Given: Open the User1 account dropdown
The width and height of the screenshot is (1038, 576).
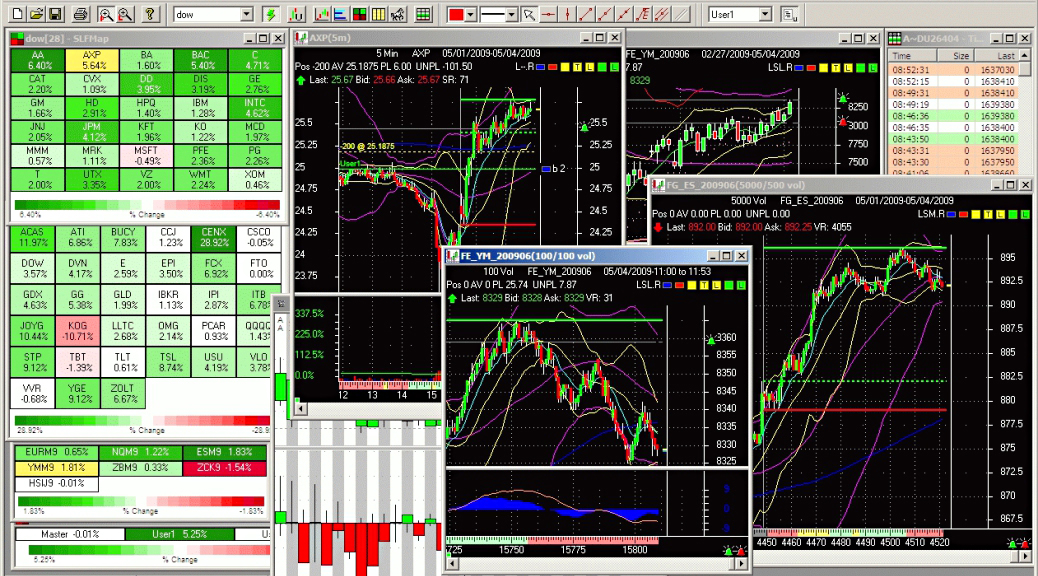Looking at the screenshot, I should pos(765,14).
